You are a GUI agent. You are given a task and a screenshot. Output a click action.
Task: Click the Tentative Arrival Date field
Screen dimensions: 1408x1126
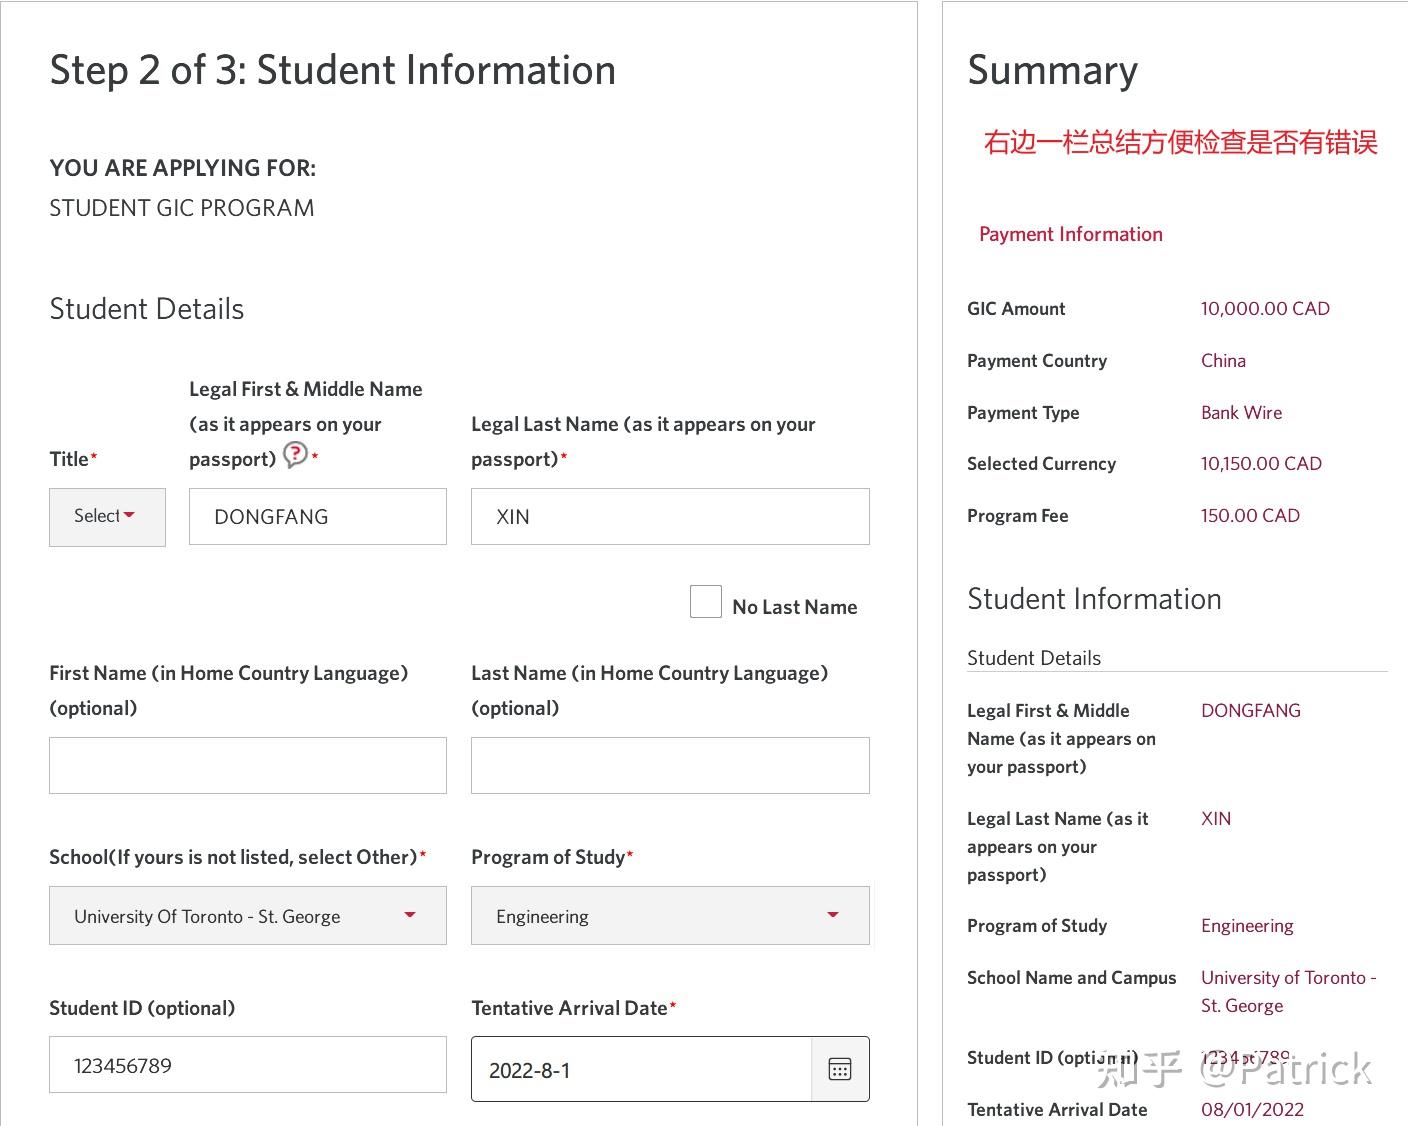(640, 1070)
